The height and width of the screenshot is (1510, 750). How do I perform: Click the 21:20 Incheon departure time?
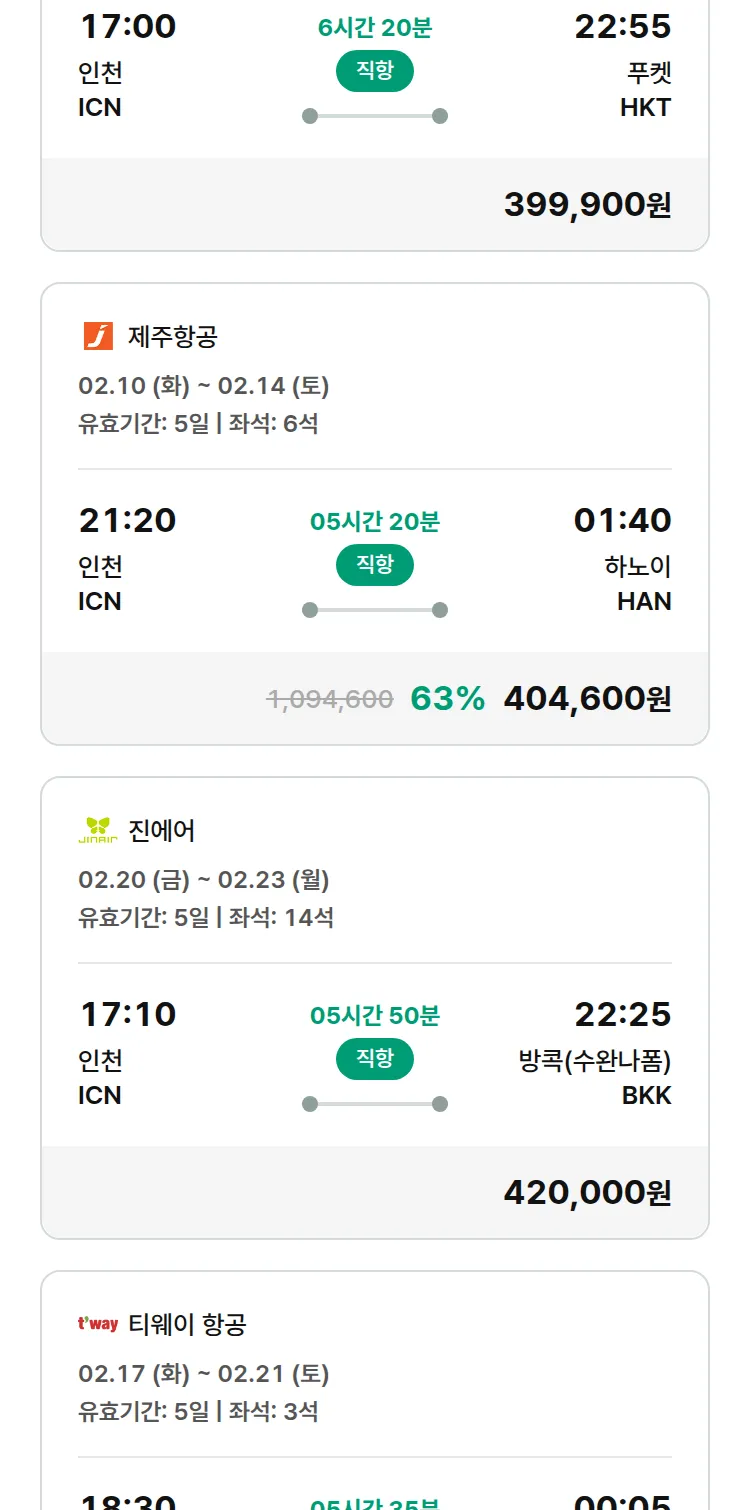[x=128, y=521]
